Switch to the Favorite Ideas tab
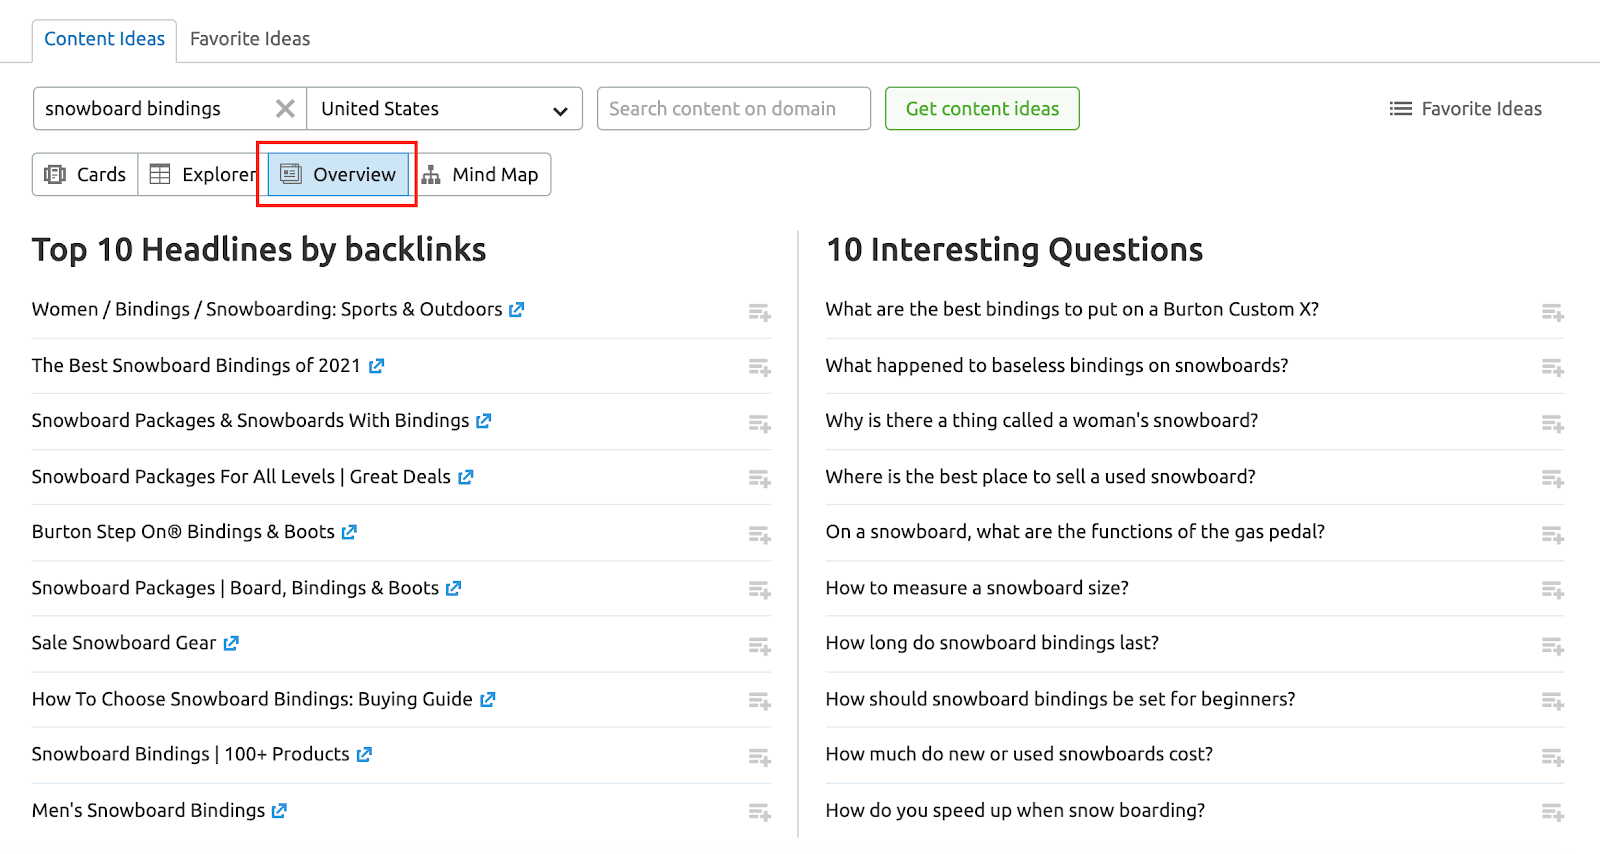 (x=250, y=39)
